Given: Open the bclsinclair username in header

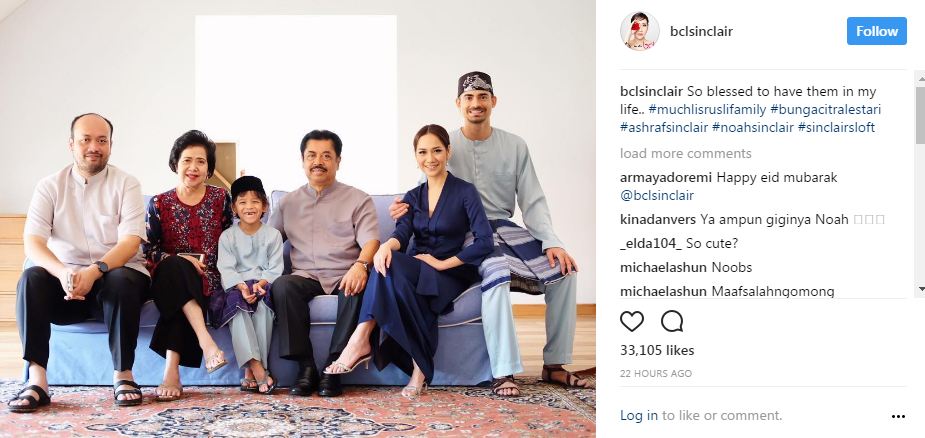Looking at the screenshot, I should click(701, 31).
